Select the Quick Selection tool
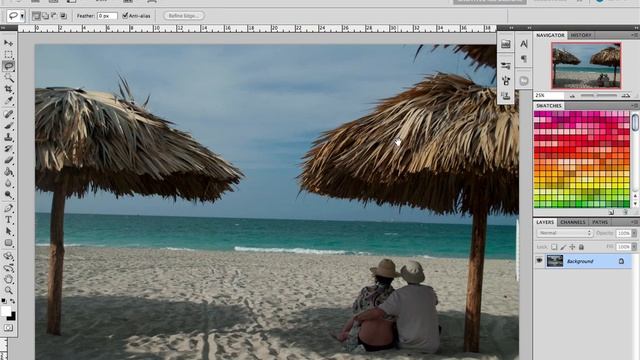Image resolution: width=640 pixels, height=360 pixels. tap(8, 77)
